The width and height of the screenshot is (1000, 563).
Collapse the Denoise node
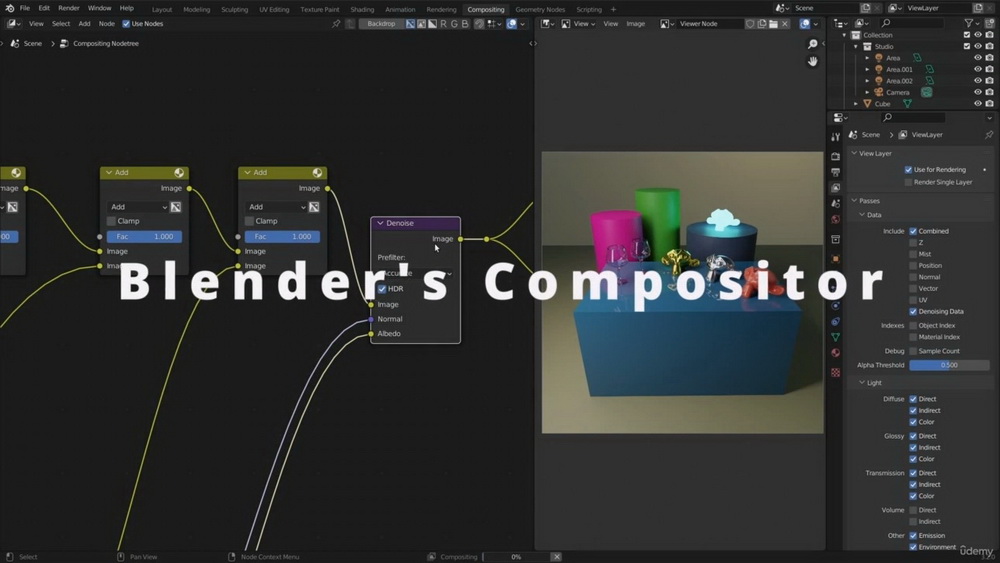click(x=380, y=223)
